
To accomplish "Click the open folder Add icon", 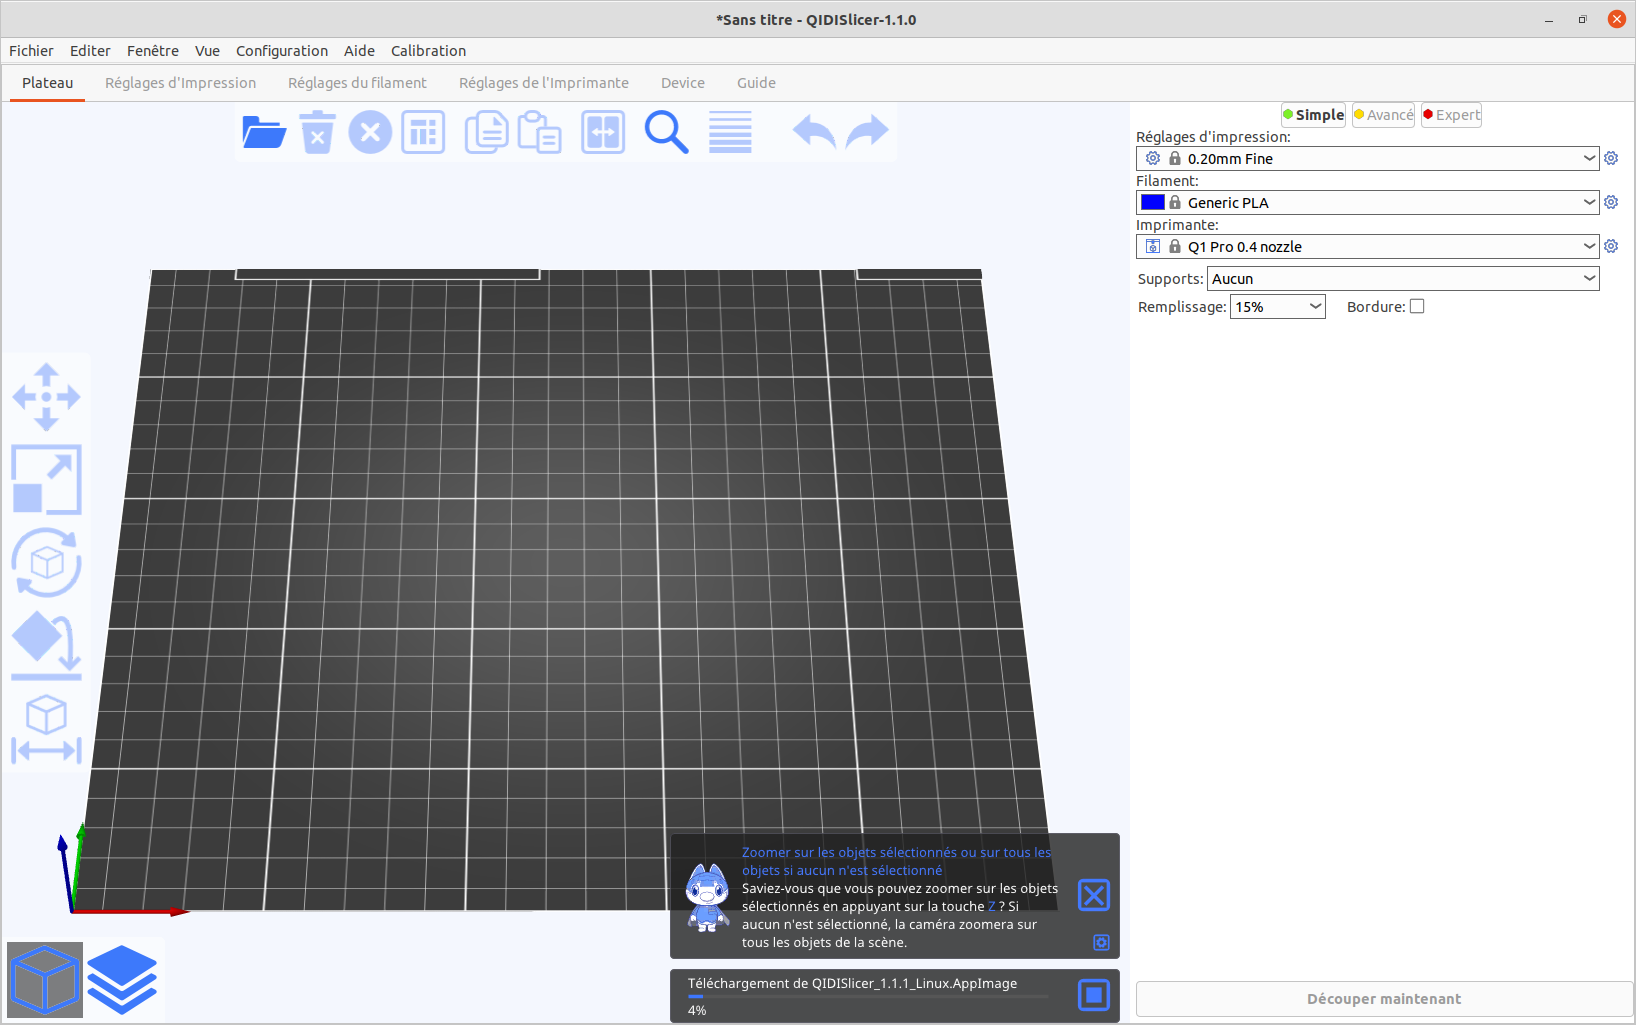I will [264, 133].
